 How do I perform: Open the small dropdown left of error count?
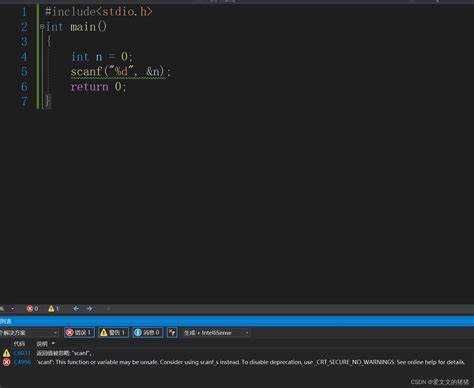(13, 309)
